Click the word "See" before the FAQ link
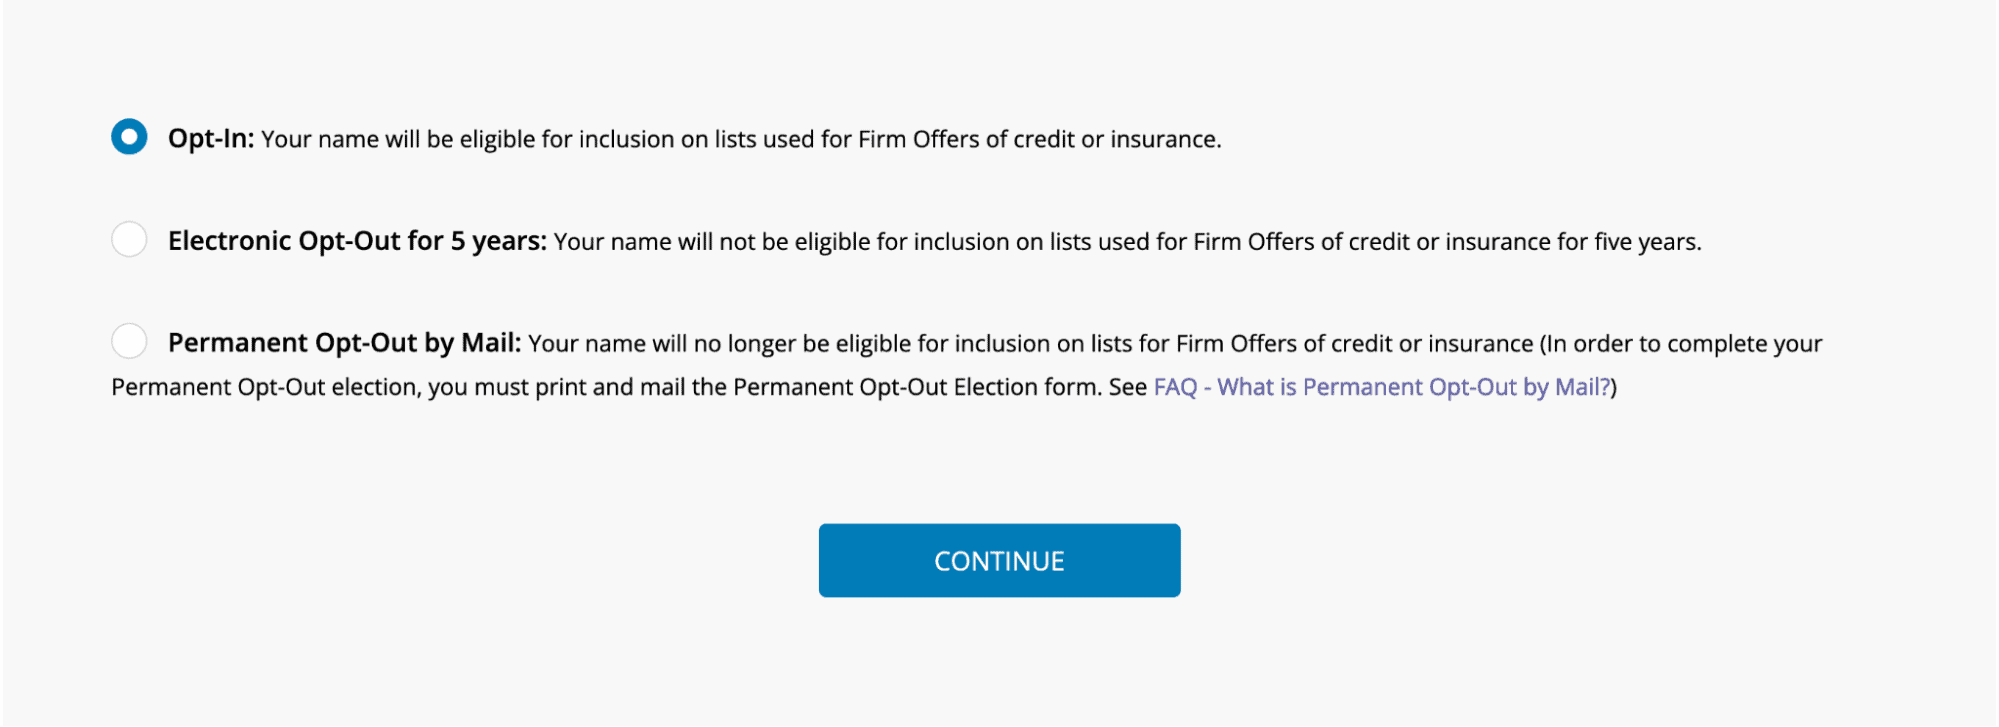 tap(1127, 387)
